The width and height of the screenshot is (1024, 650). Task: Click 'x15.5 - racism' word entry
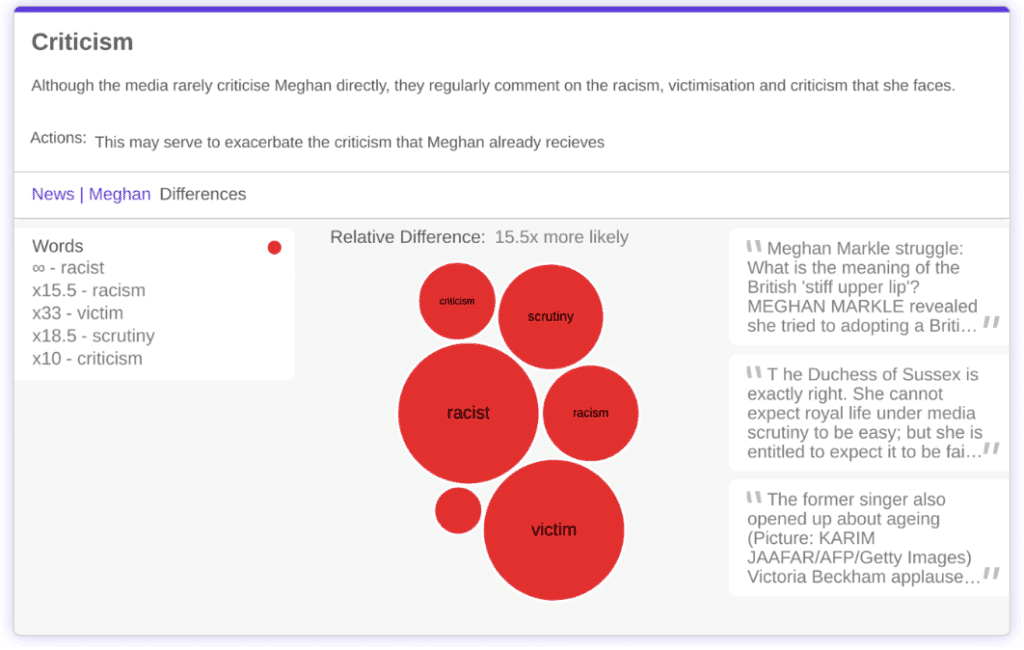click(x=88, y=291)
